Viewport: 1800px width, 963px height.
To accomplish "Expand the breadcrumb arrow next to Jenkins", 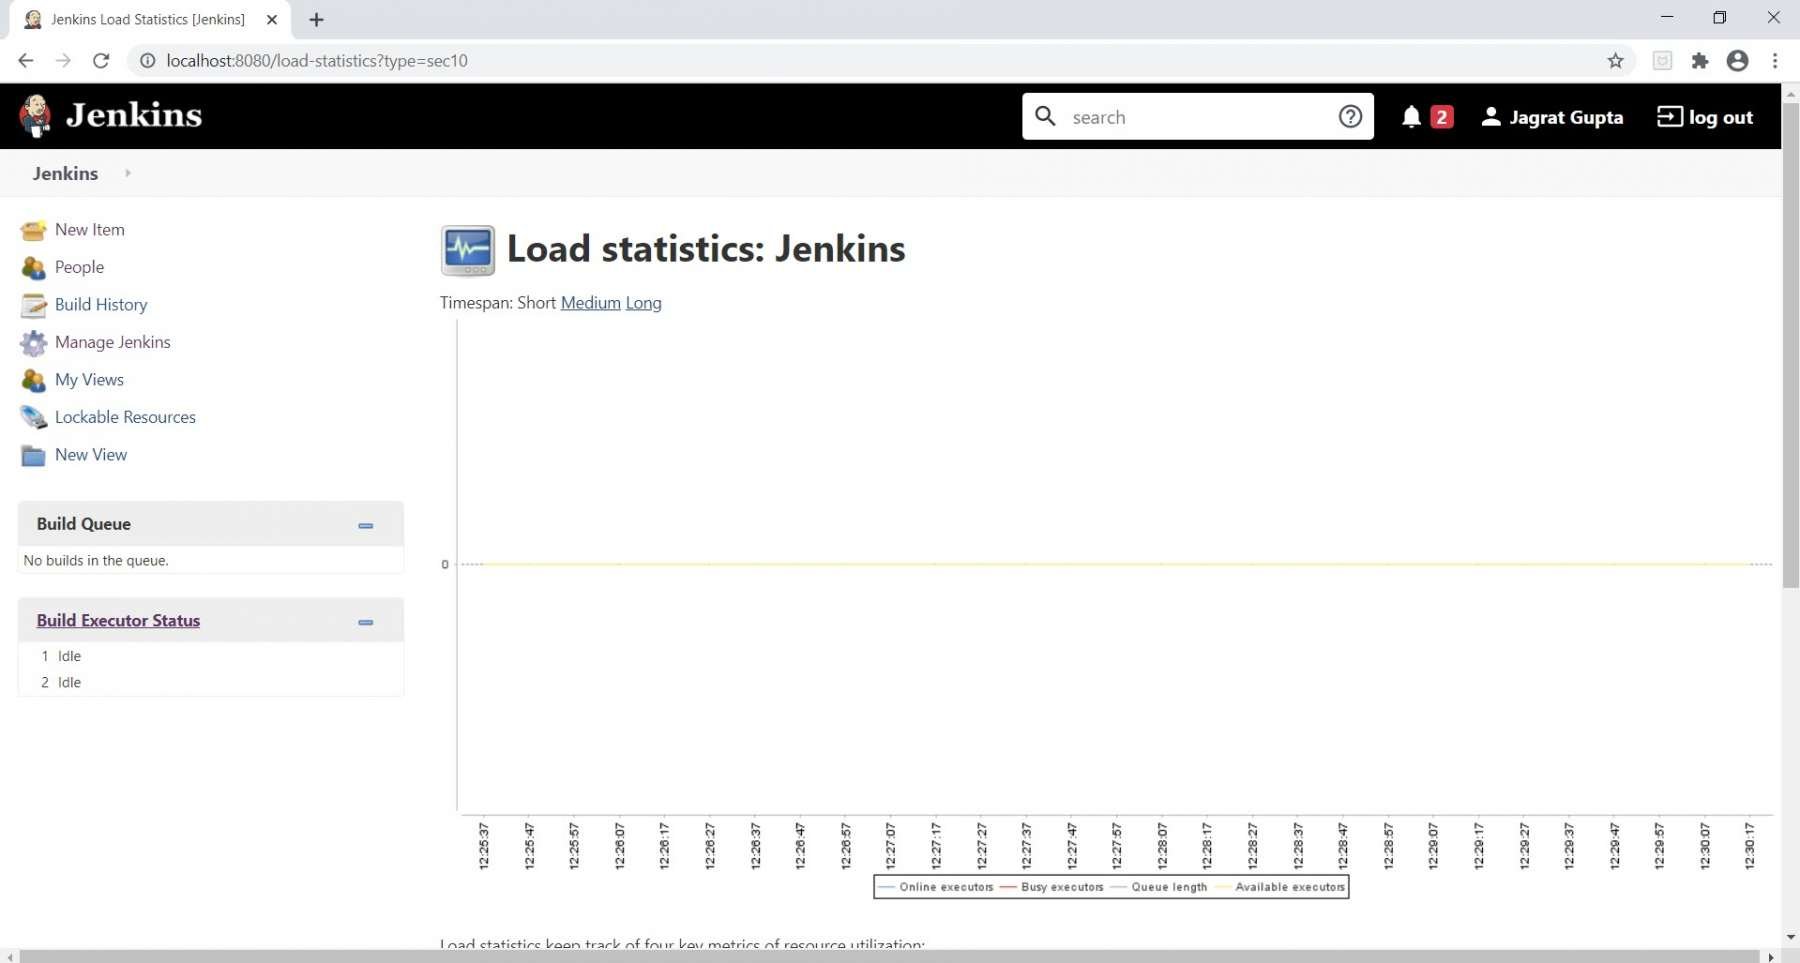I will point(127,173).
